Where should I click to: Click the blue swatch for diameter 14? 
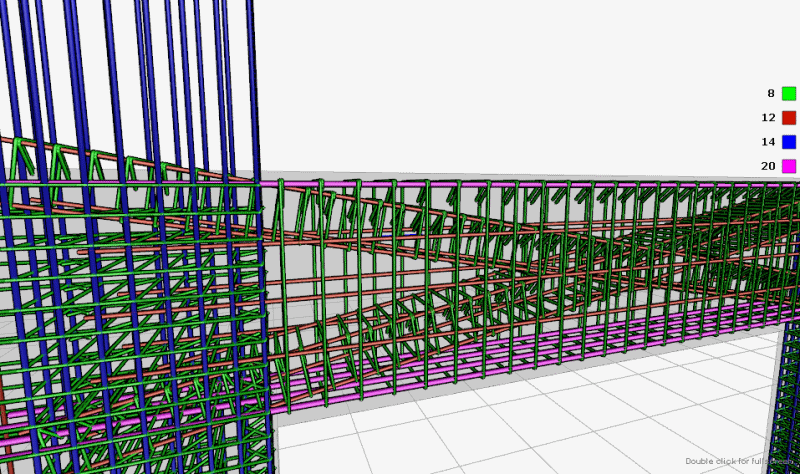(x=789, y=142)
